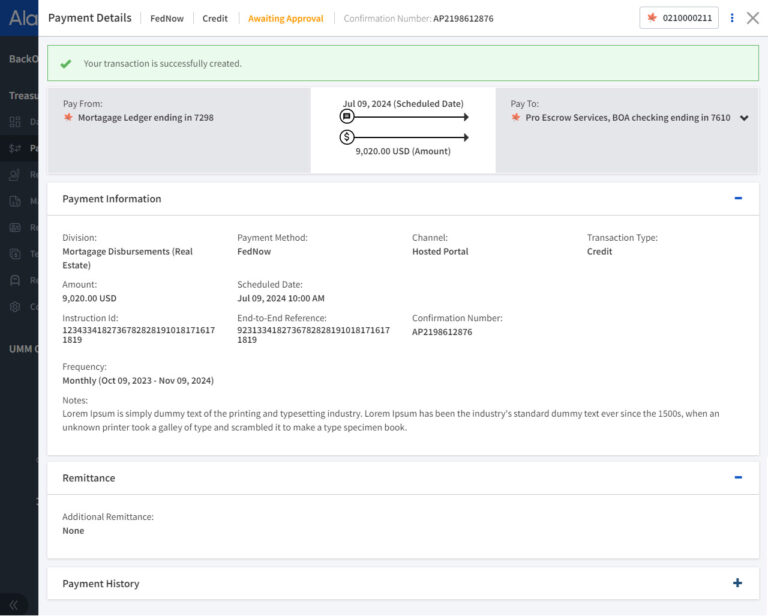Viewport: 768px width, 616px height.
Task: Click the dollar amount circle icon
Action: (347, 137)
